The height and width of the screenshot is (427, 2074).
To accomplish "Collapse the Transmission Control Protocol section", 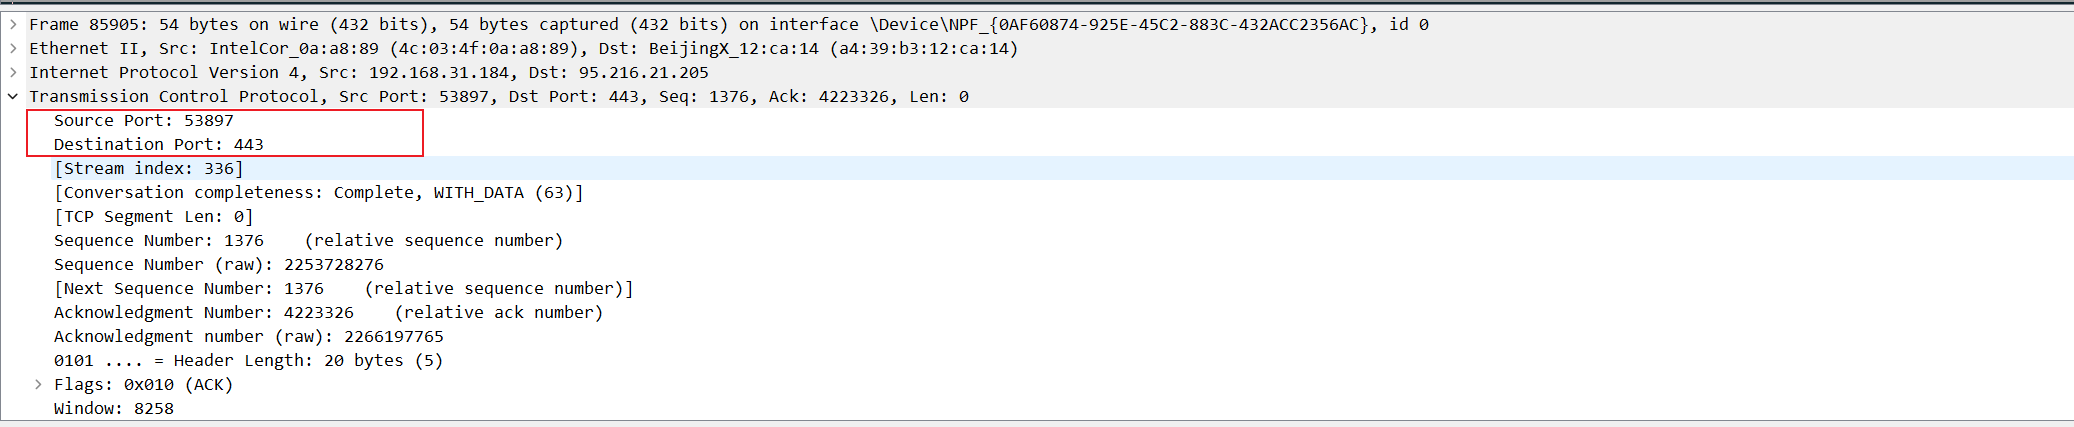I will tap(13, 96).
